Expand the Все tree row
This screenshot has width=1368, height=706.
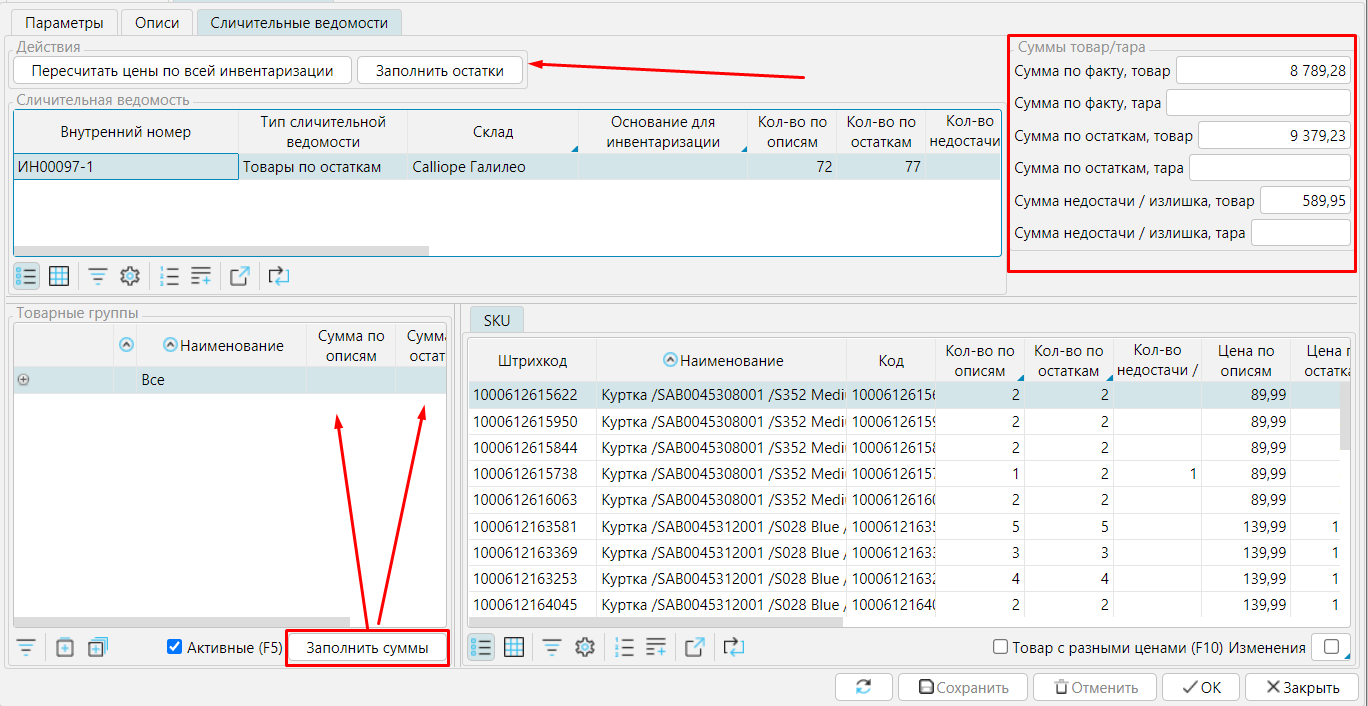coord(23,380)
